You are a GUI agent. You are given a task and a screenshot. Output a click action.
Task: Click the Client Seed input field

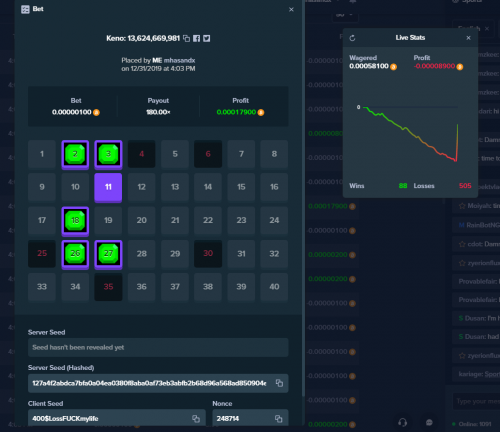coord(117,418)
